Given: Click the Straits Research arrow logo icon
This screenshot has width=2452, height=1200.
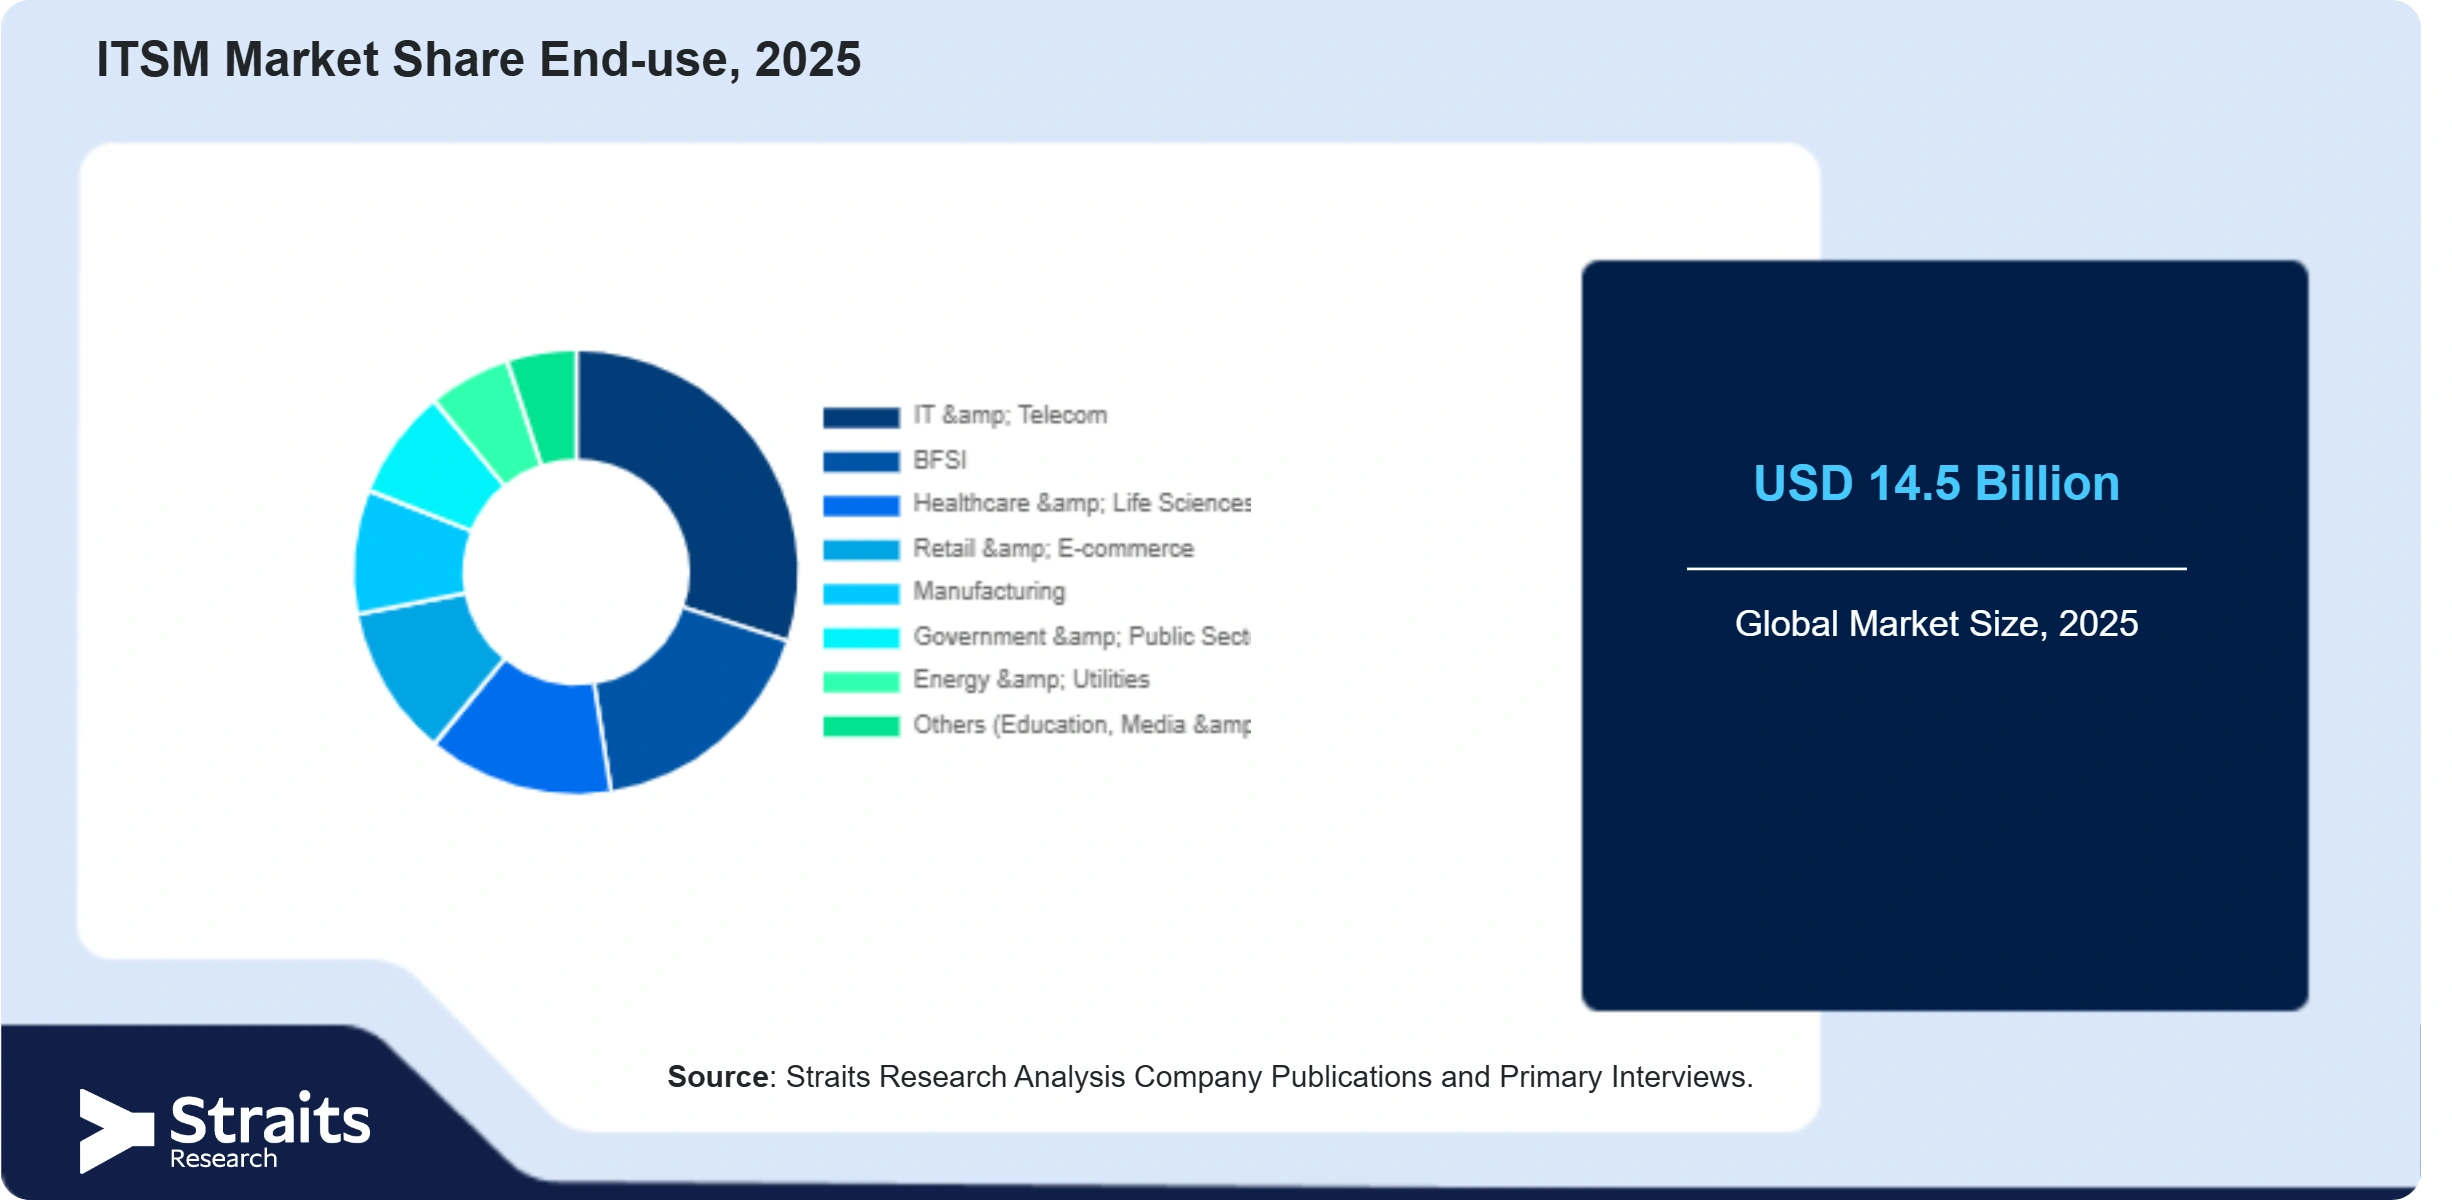Looking at the screenshot, I should 116,1131.
